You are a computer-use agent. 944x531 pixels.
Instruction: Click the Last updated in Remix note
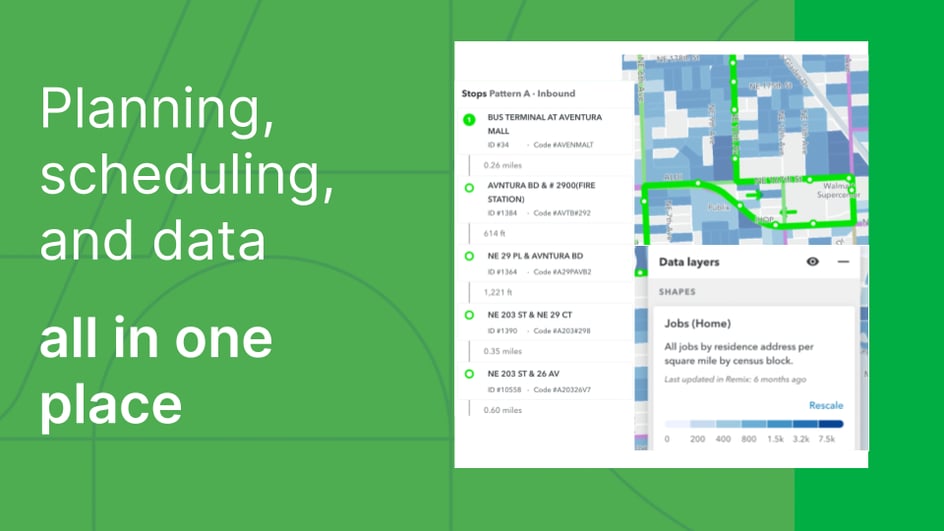point(734,379)
